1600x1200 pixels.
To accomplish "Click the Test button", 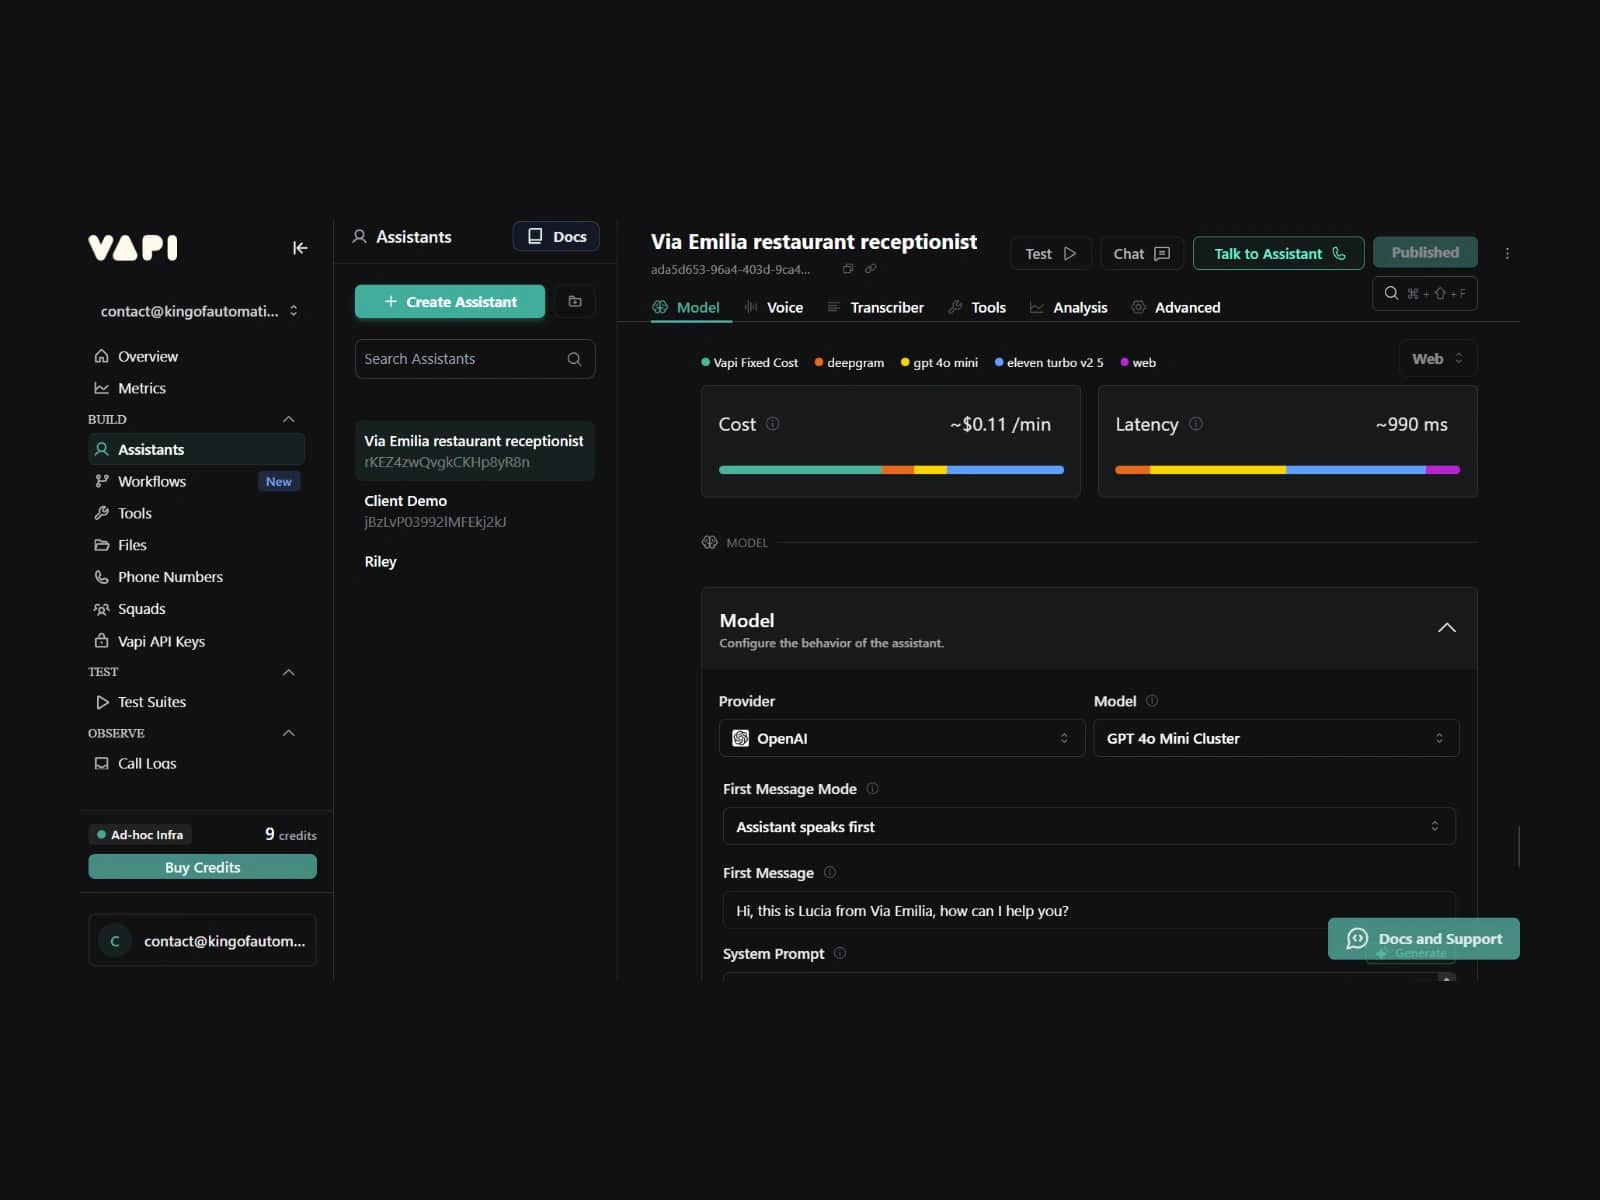I will click(1051, 254).
